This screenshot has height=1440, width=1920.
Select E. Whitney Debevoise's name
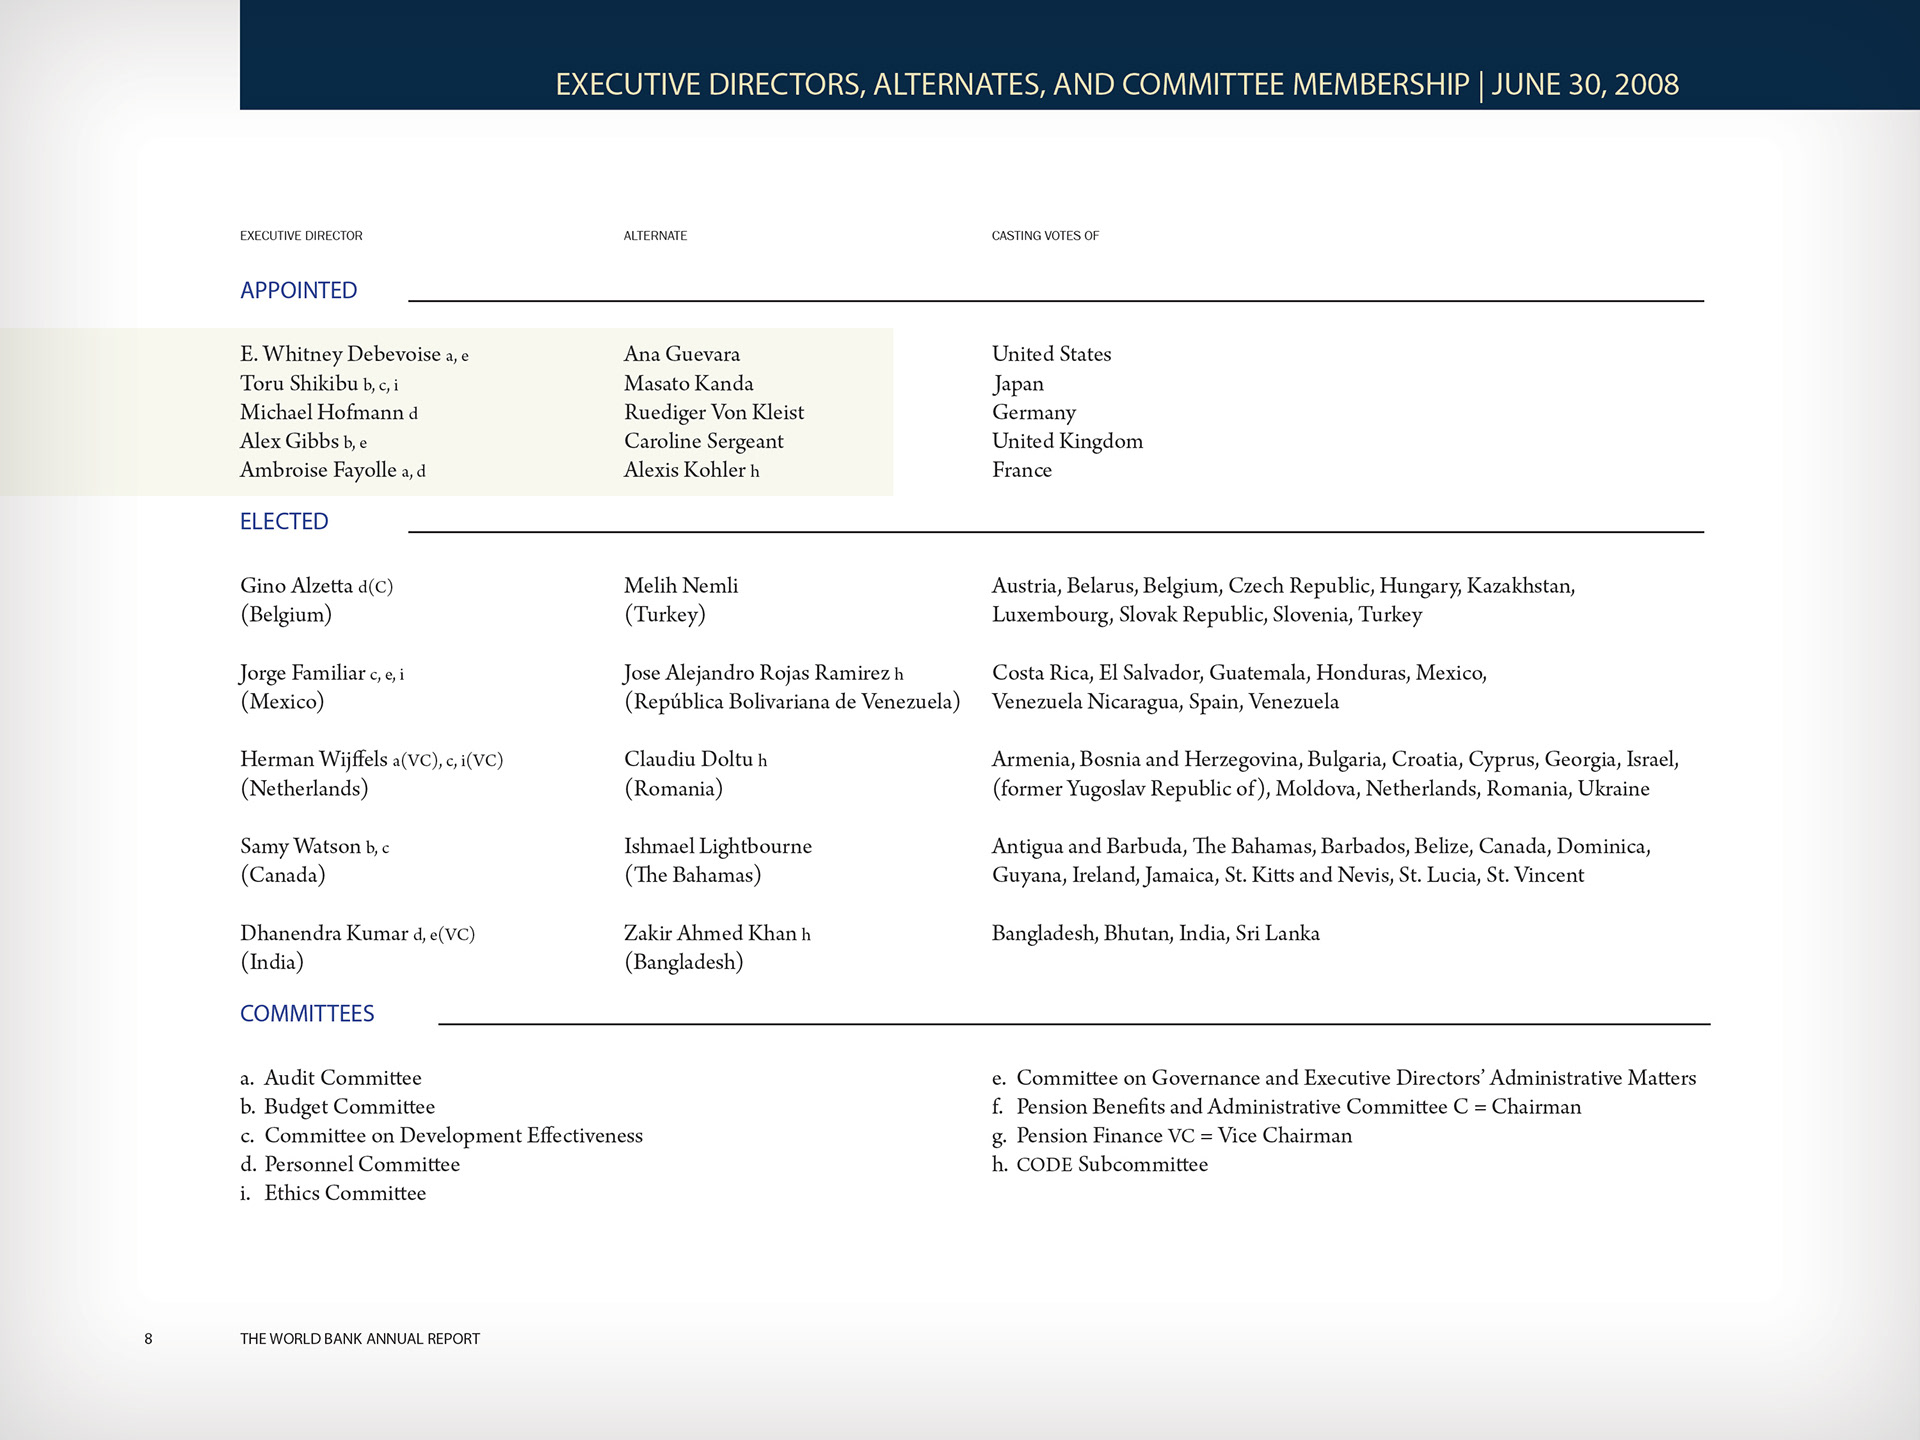(350, 354)
